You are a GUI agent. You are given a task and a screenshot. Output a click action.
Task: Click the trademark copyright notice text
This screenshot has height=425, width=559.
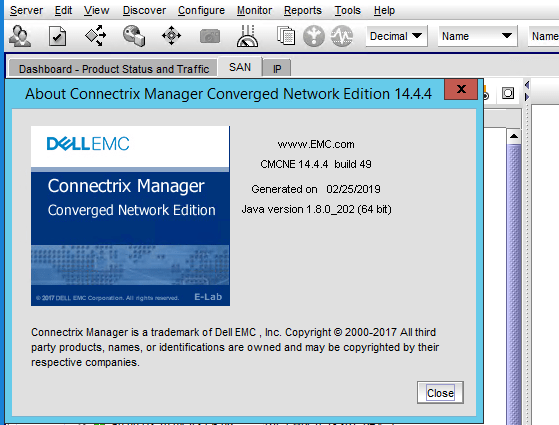(x=235, y=347)
